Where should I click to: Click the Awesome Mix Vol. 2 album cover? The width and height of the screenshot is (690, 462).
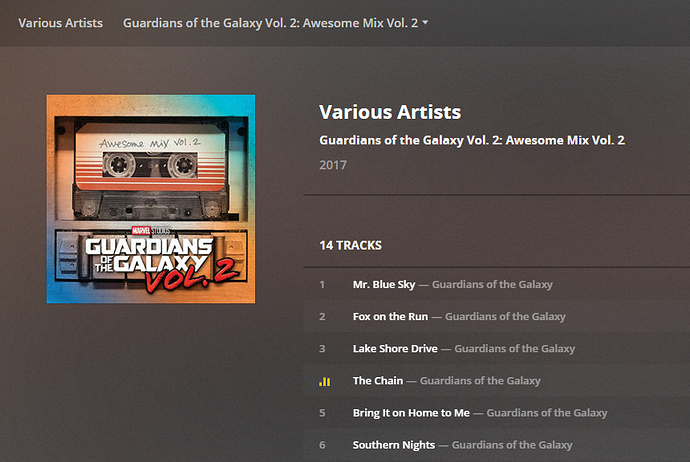point(150,199)
